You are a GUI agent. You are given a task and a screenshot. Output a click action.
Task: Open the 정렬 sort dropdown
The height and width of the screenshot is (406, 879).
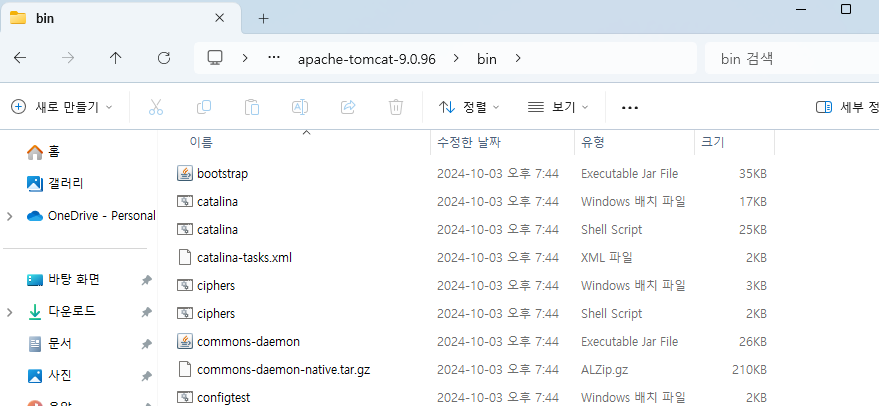469,107
